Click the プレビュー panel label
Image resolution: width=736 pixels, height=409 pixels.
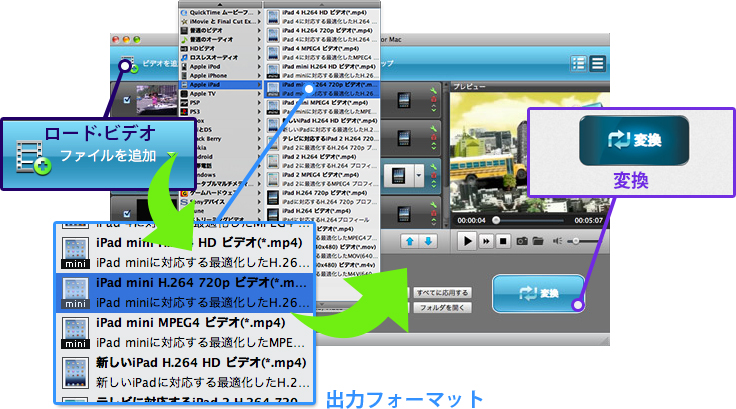pos(469,87)
